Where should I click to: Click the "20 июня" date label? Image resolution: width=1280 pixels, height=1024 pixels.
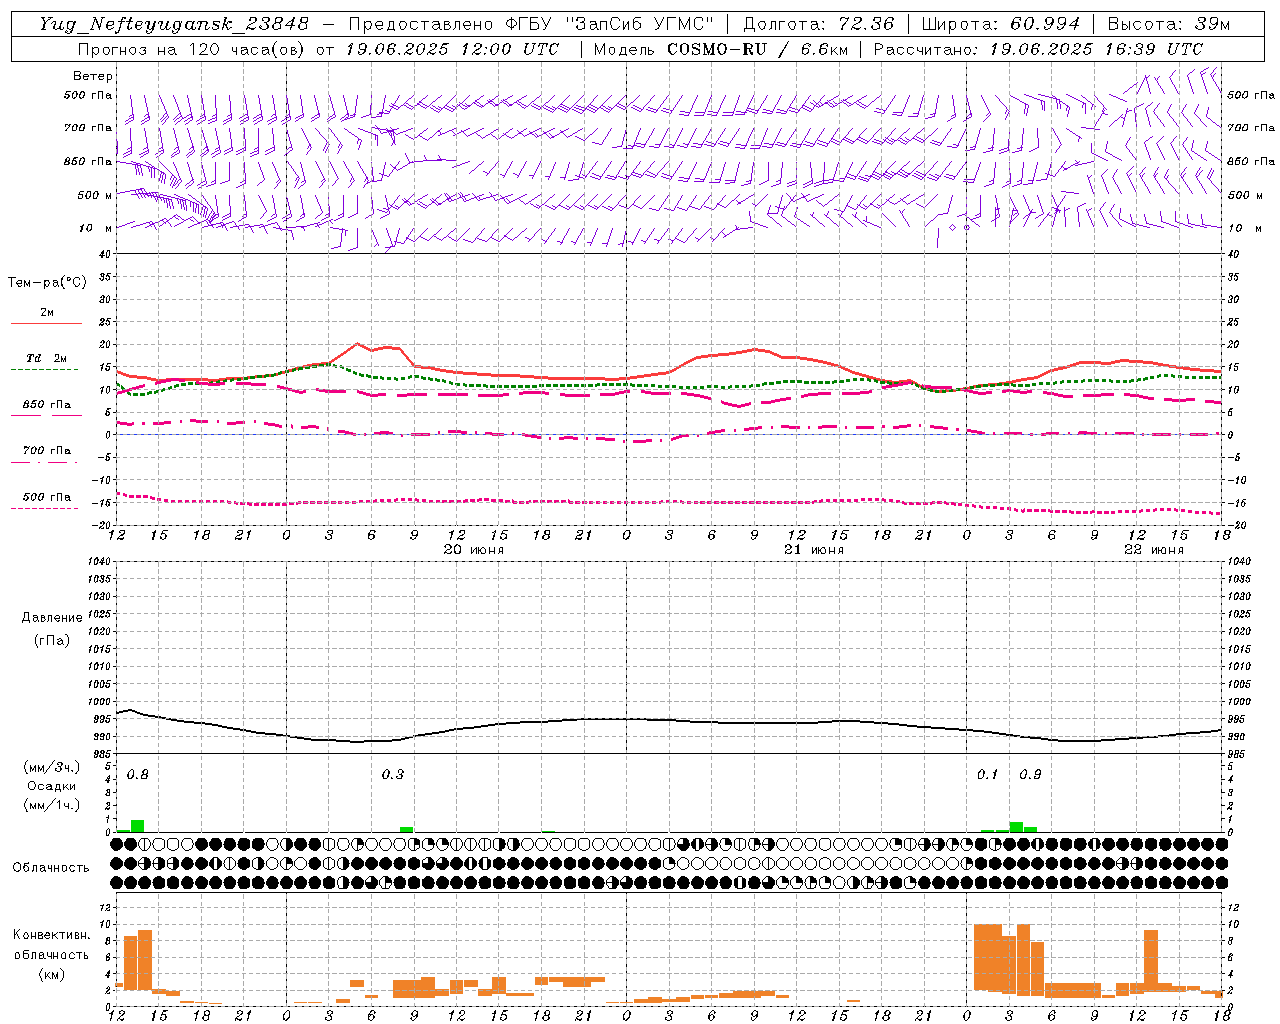(474, 550)
